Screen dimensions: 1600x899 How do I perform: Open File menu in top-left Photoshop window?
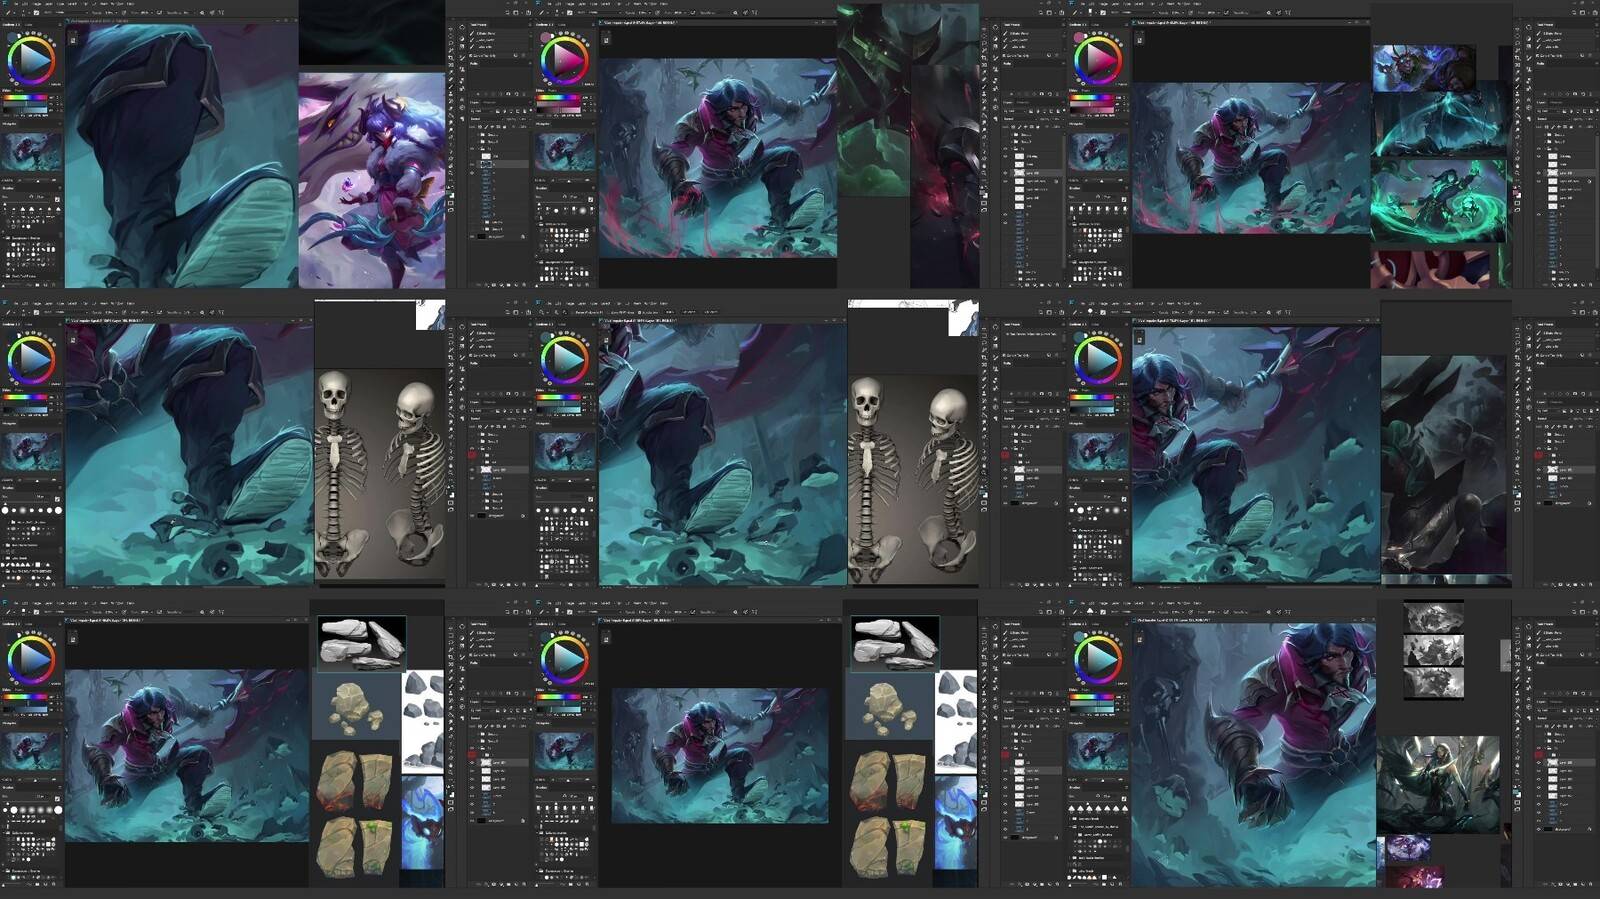17,4
